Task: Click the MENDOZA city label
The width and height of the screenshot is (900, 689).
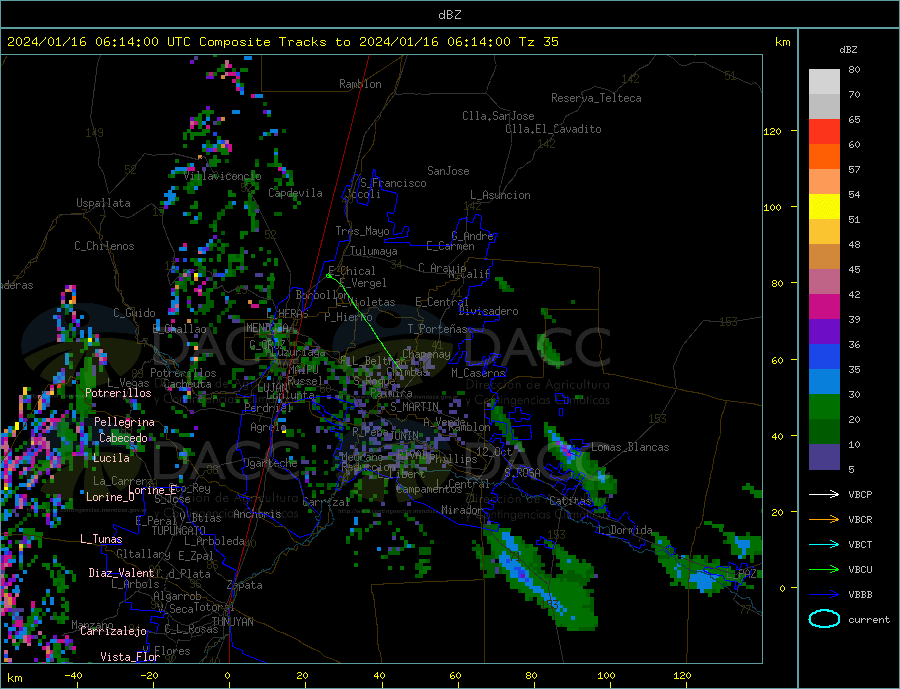Action: tap(271, 328)
